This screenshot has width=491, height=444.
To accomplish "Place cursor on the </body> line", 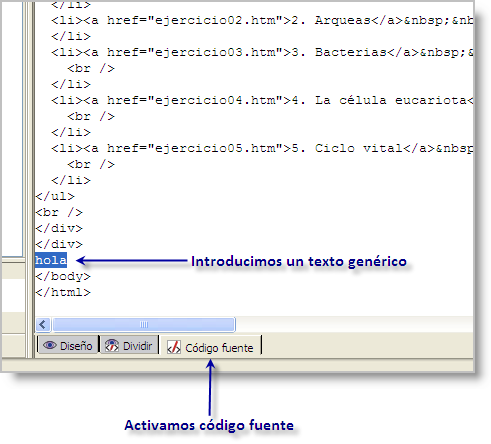I will [63, 276].
